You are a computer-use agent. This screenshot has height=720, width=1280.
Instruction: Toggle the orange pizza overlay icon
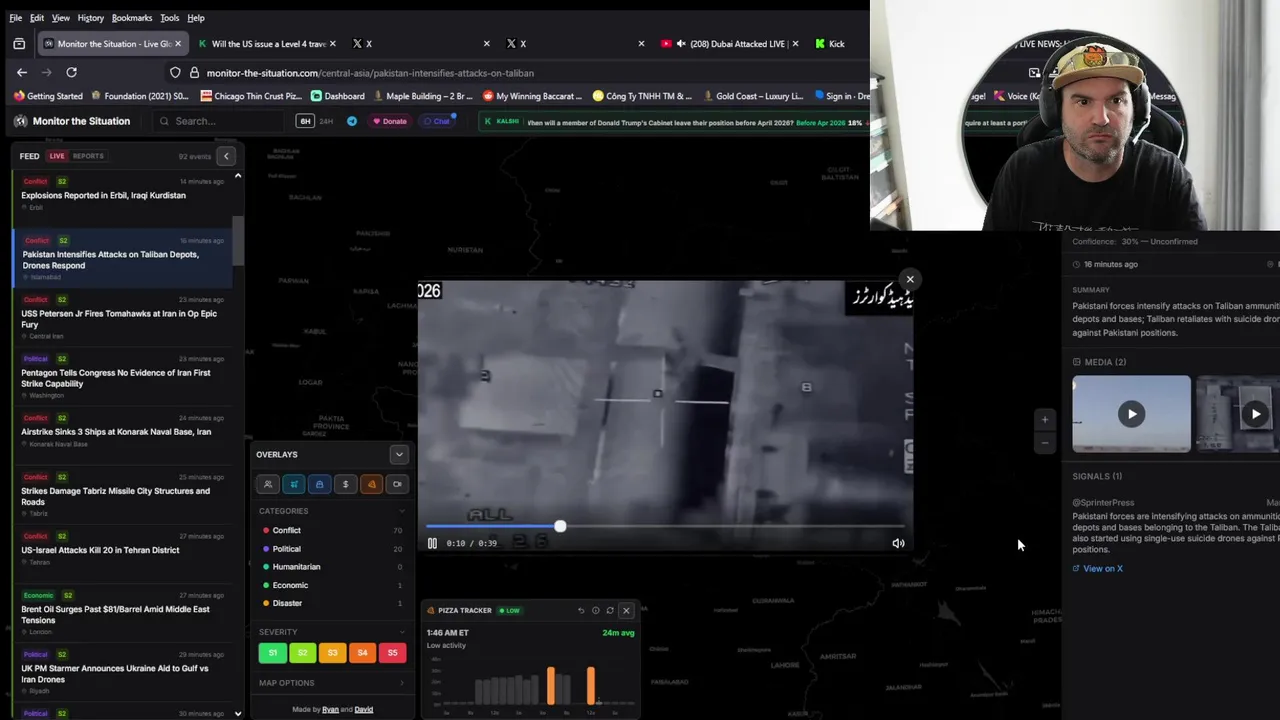372,484
